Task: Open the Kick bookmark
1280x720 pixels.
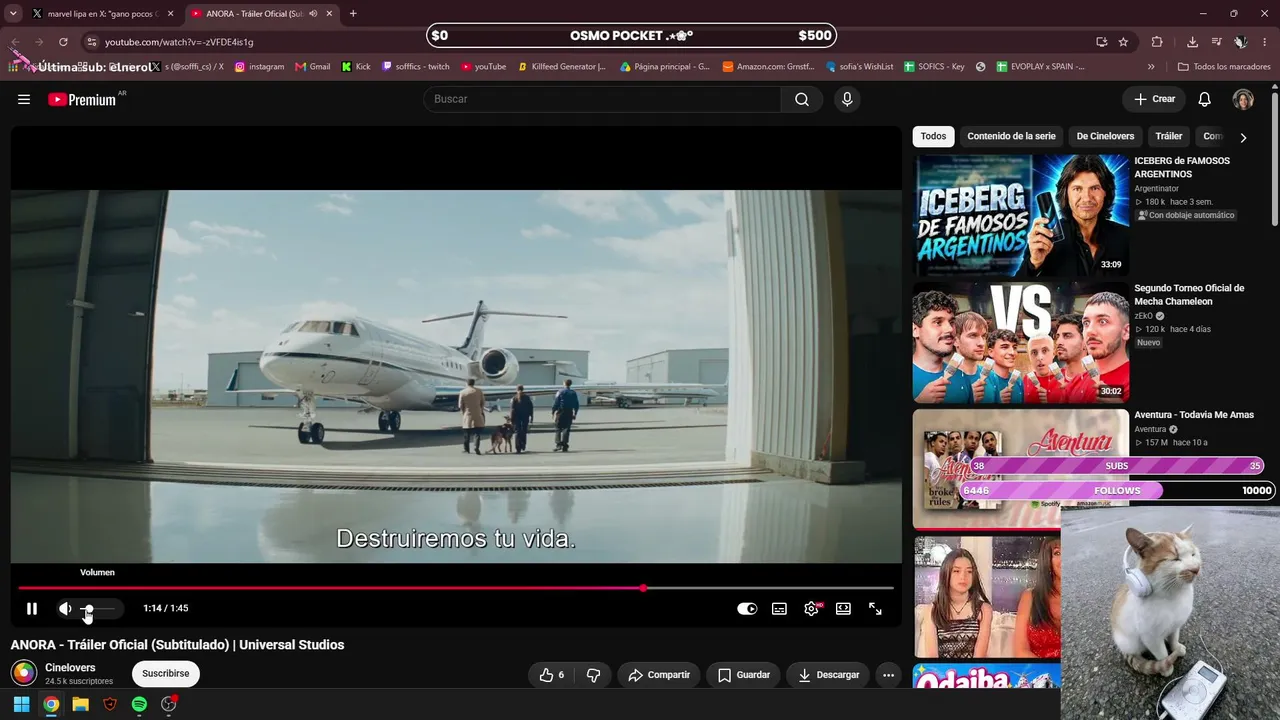Action: point(356,67)
